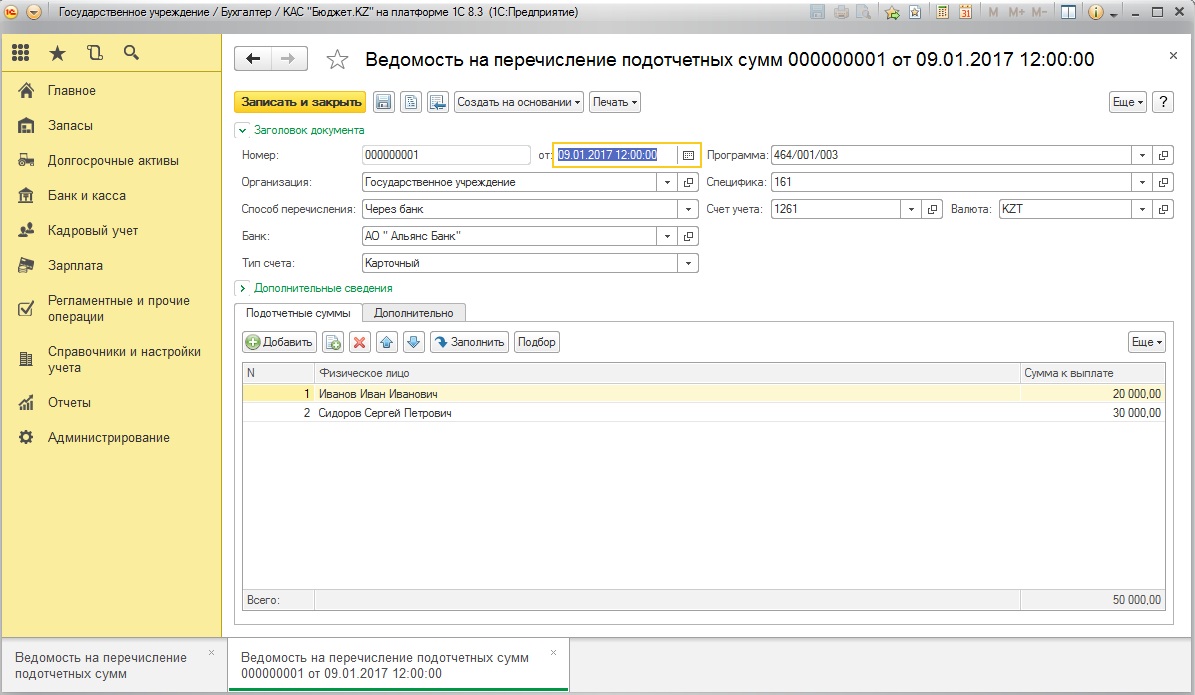Open the Зарплата section

(x=75, y=266)
